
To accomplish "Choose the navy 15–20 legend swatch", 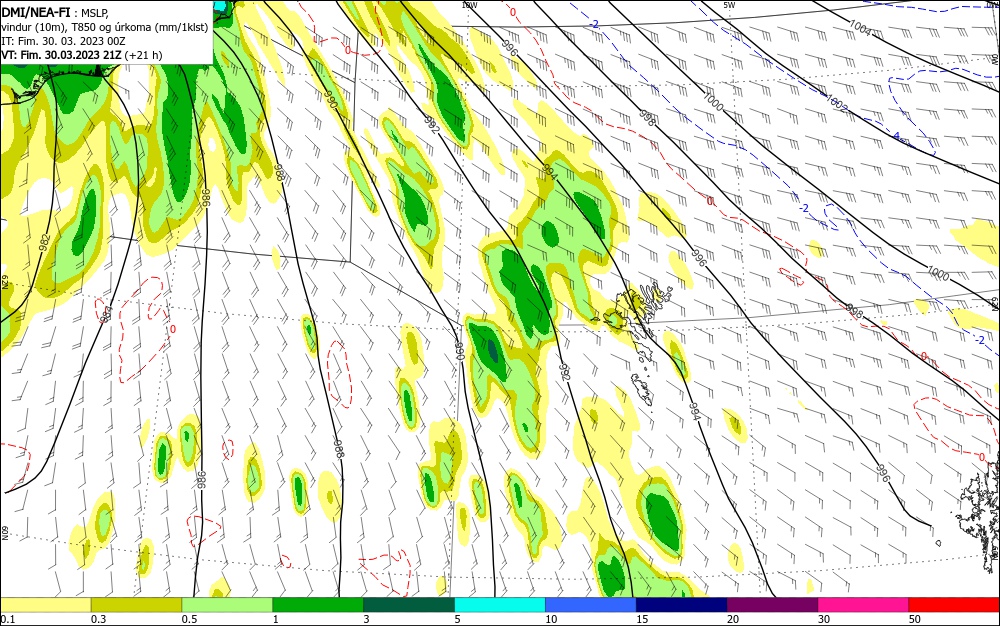I will pos(681,605).
